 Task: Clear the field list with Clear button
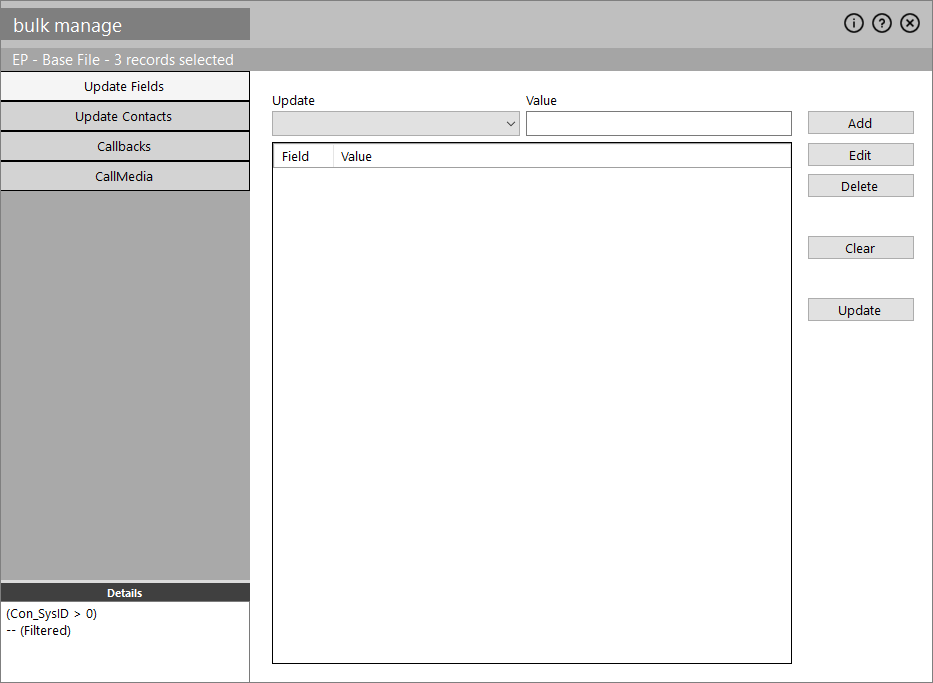860,248
